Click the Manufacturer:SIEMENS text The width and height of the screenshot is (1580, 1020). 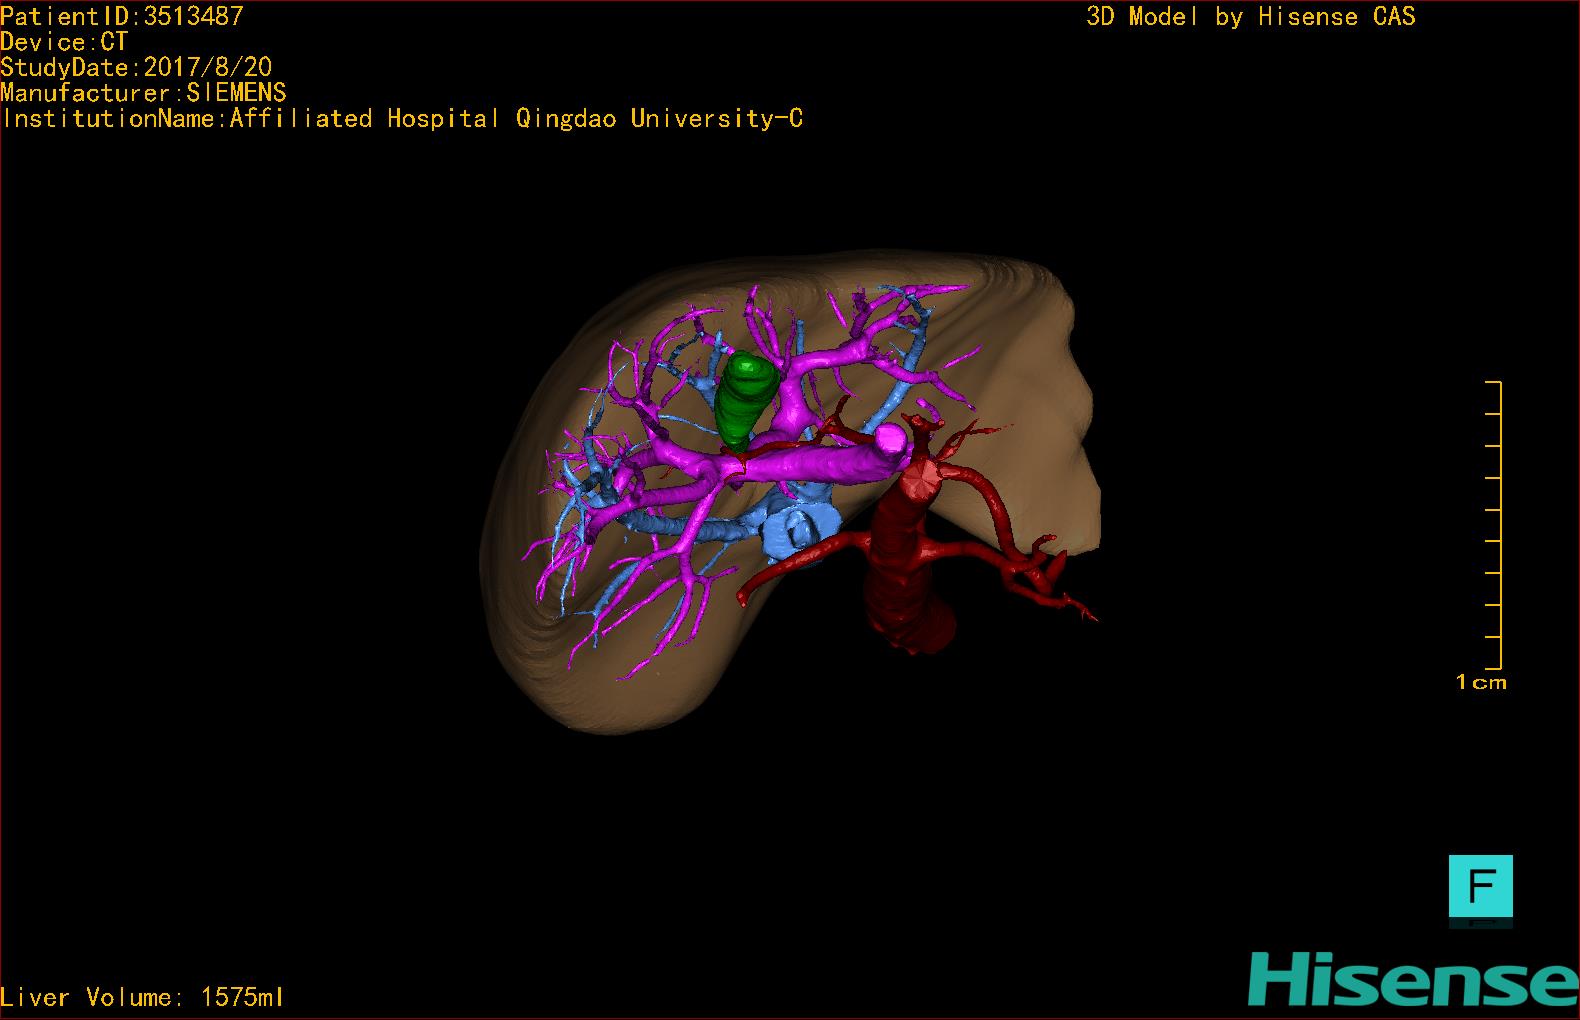click(143, 93)
